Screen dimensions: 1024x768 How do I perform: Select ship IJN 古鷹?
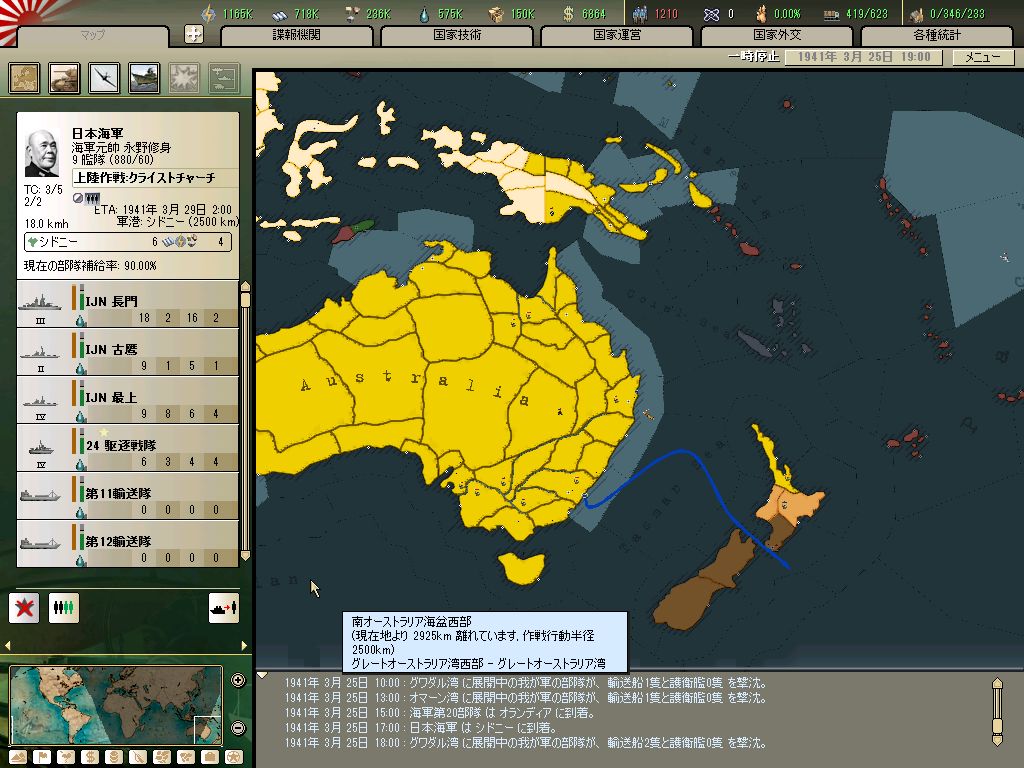point(127,352)
